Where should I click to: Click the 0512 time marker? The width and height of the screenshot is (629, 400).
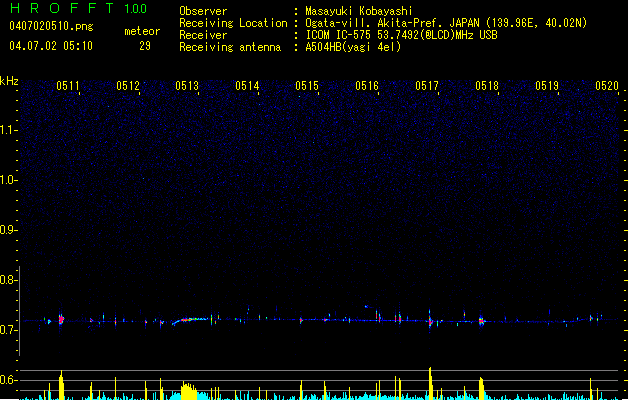[128, 86]
